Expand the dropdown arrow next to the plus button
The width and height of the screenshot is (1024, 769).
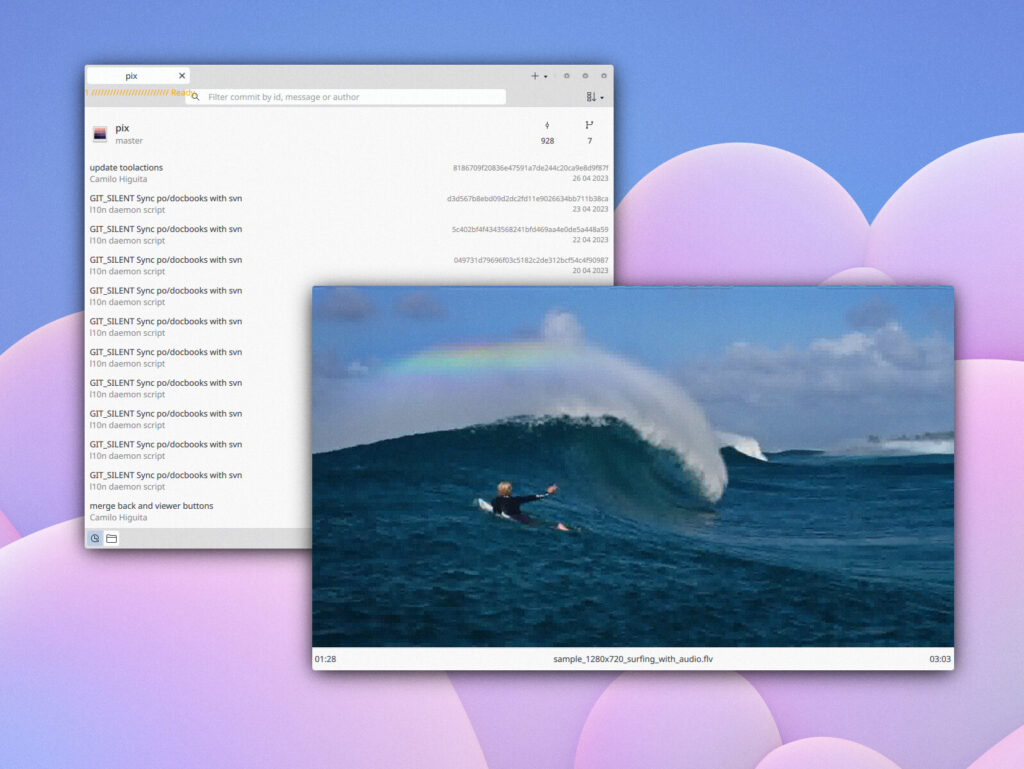point(545,76)
